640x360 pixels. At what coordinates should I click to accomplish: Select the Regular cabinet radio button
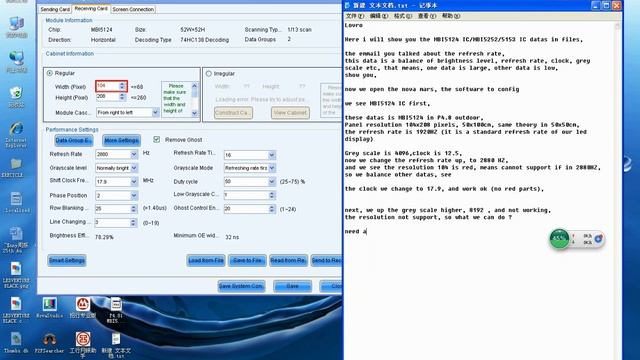pyautogui.click(x=50, y=73)
